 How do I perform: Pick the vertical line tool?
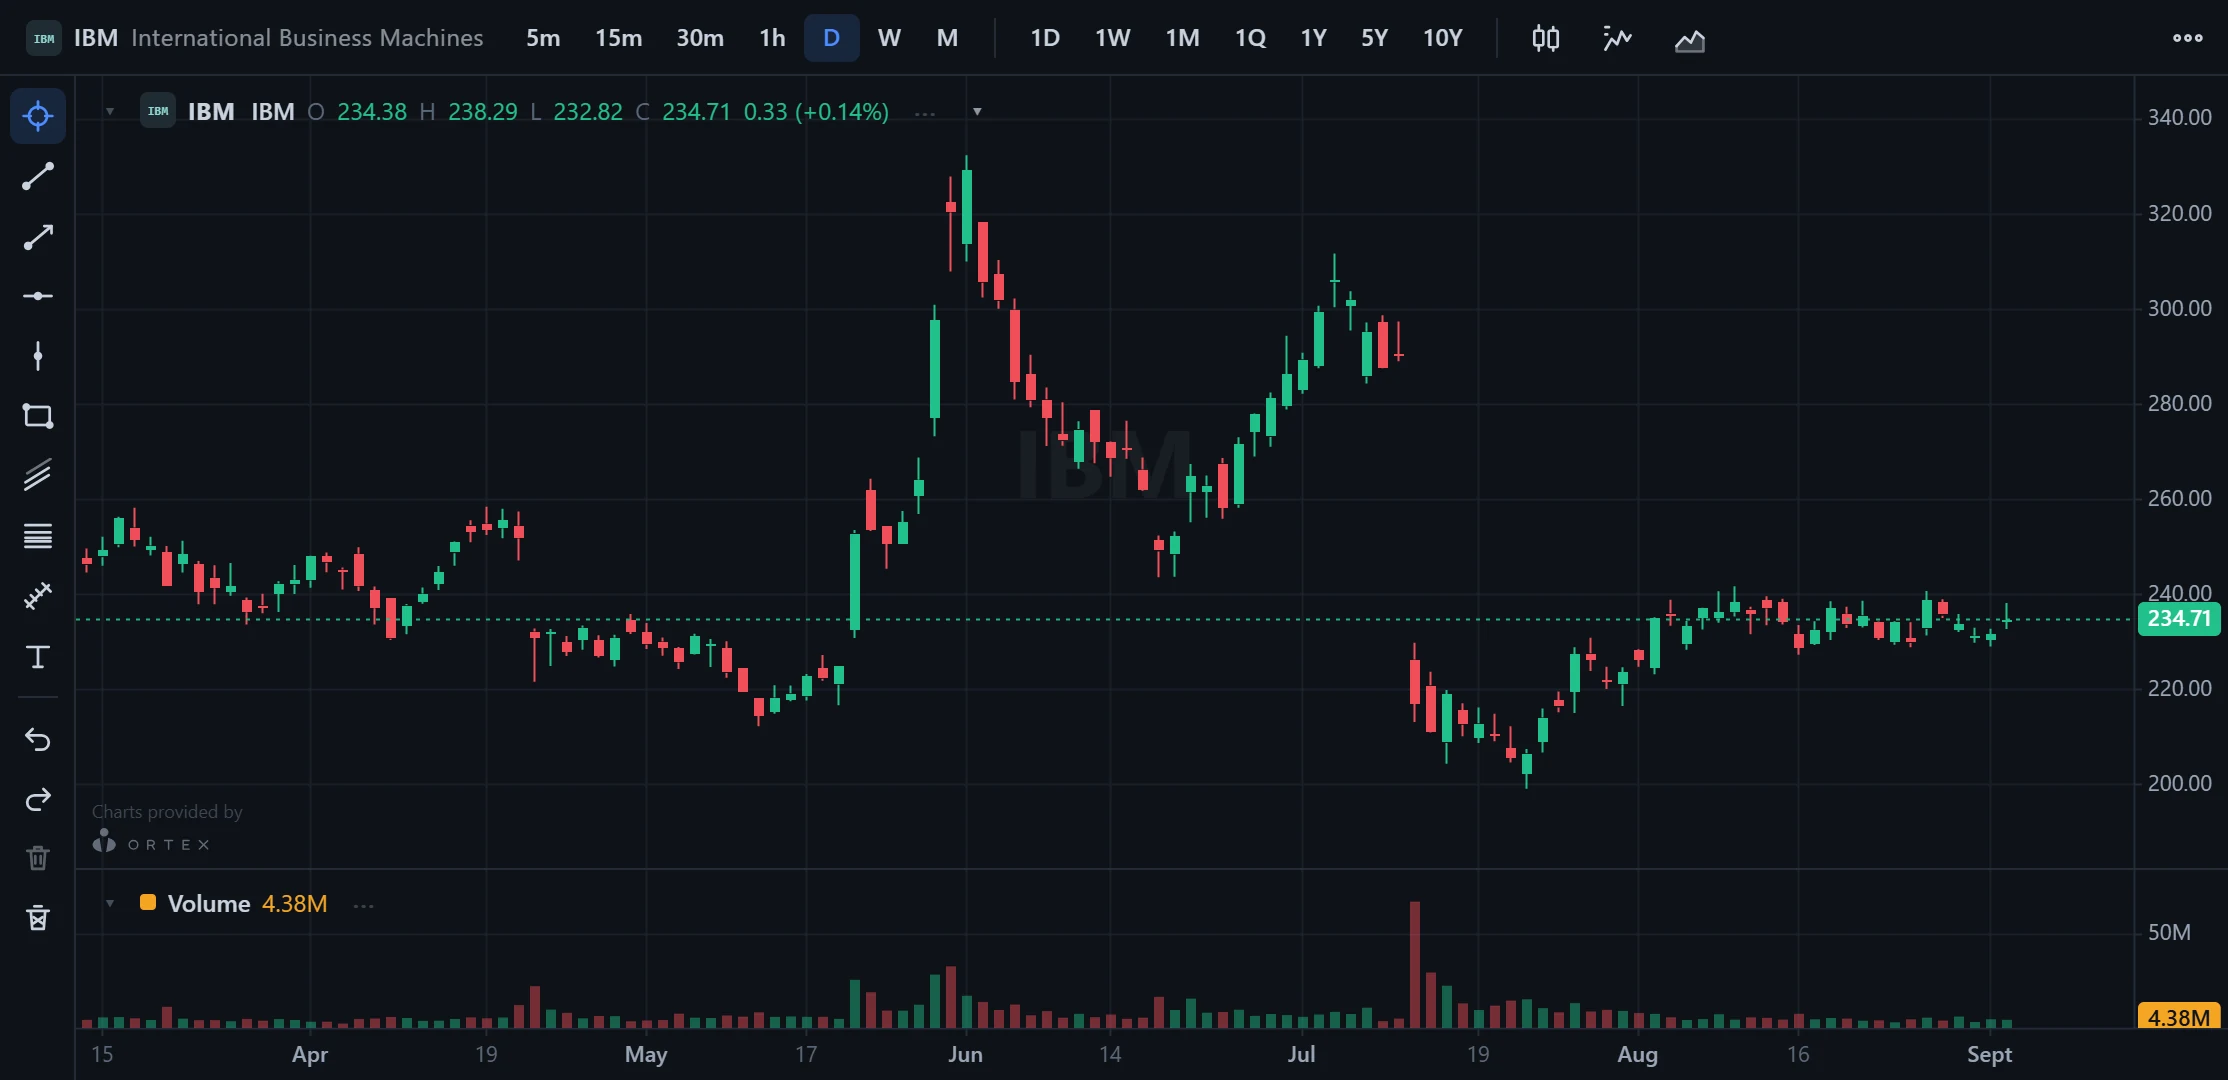point(38,356)
